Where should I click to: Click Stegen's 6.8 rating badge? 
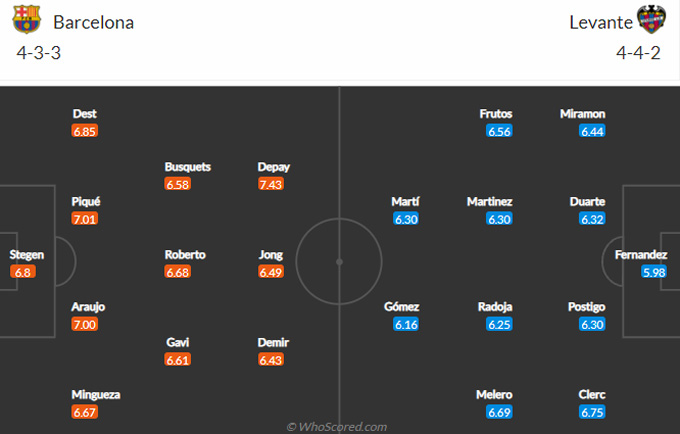(23, 272)
